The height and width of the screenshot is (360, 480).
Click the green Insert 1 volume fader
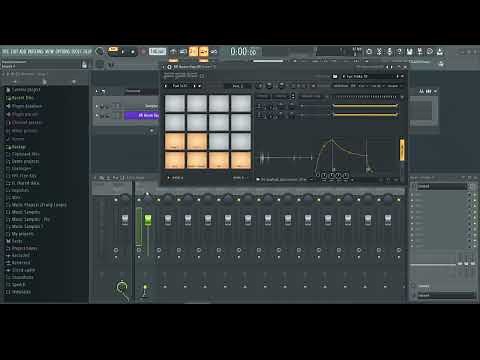pyautogui.click(x=148, y=220)
